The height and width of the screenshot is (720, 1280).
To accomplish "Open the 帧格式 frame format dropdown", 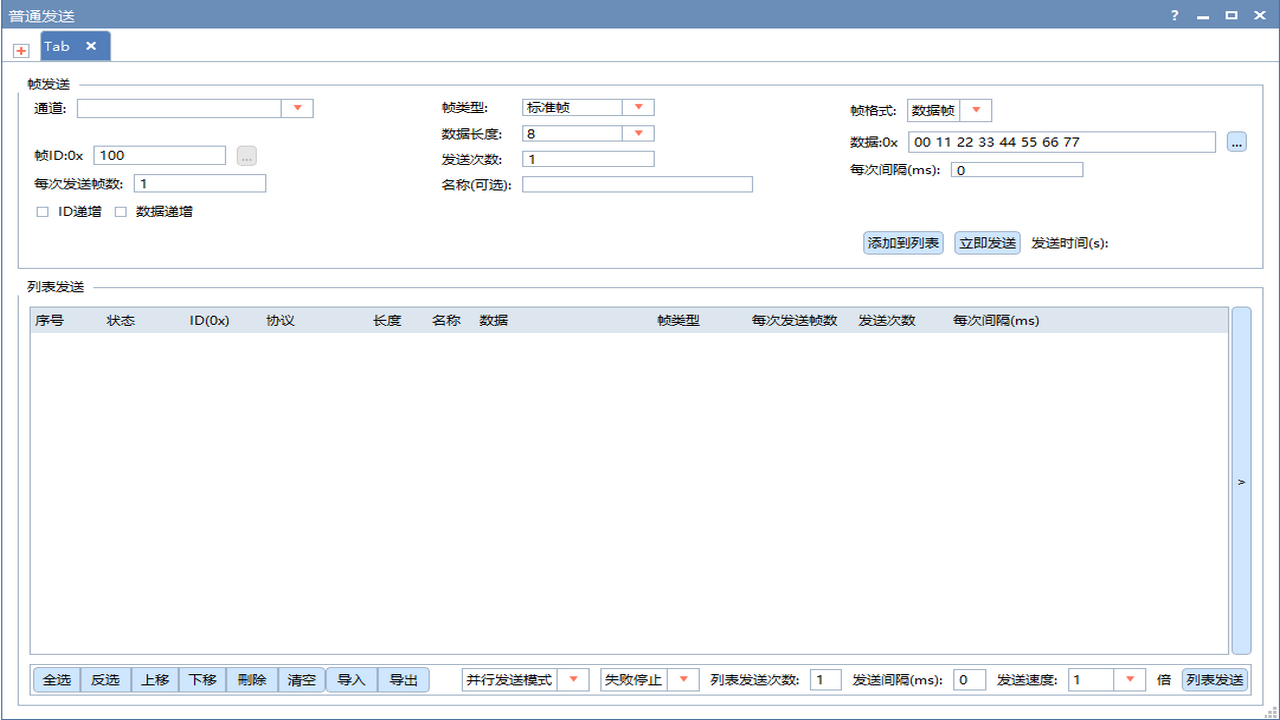I will pos(975,110).
